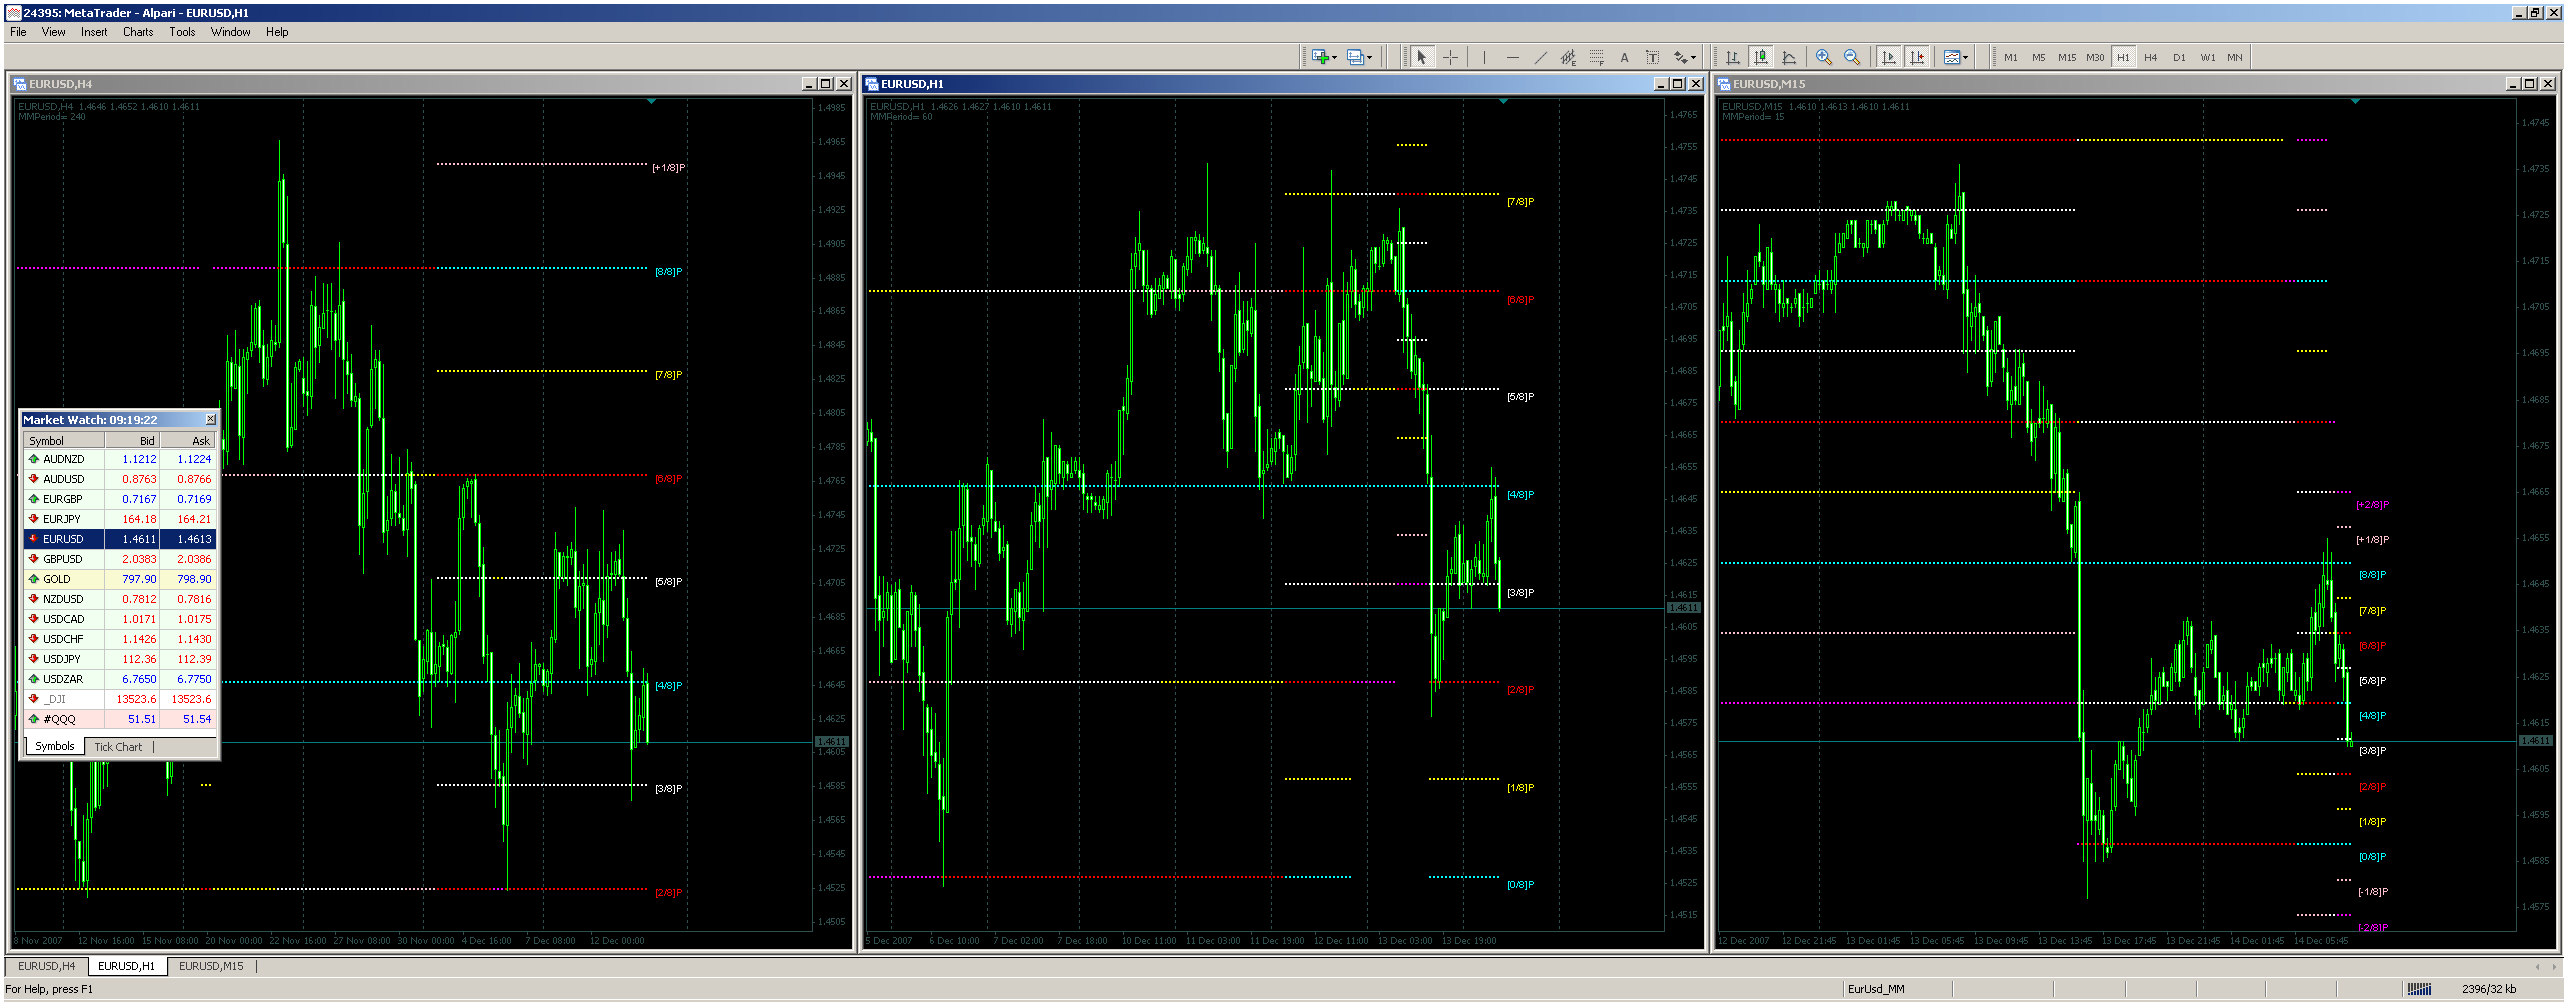Toggle chart Auto Scroll
Viewport: 2568px width, 1002px height.
(1888, 57)
